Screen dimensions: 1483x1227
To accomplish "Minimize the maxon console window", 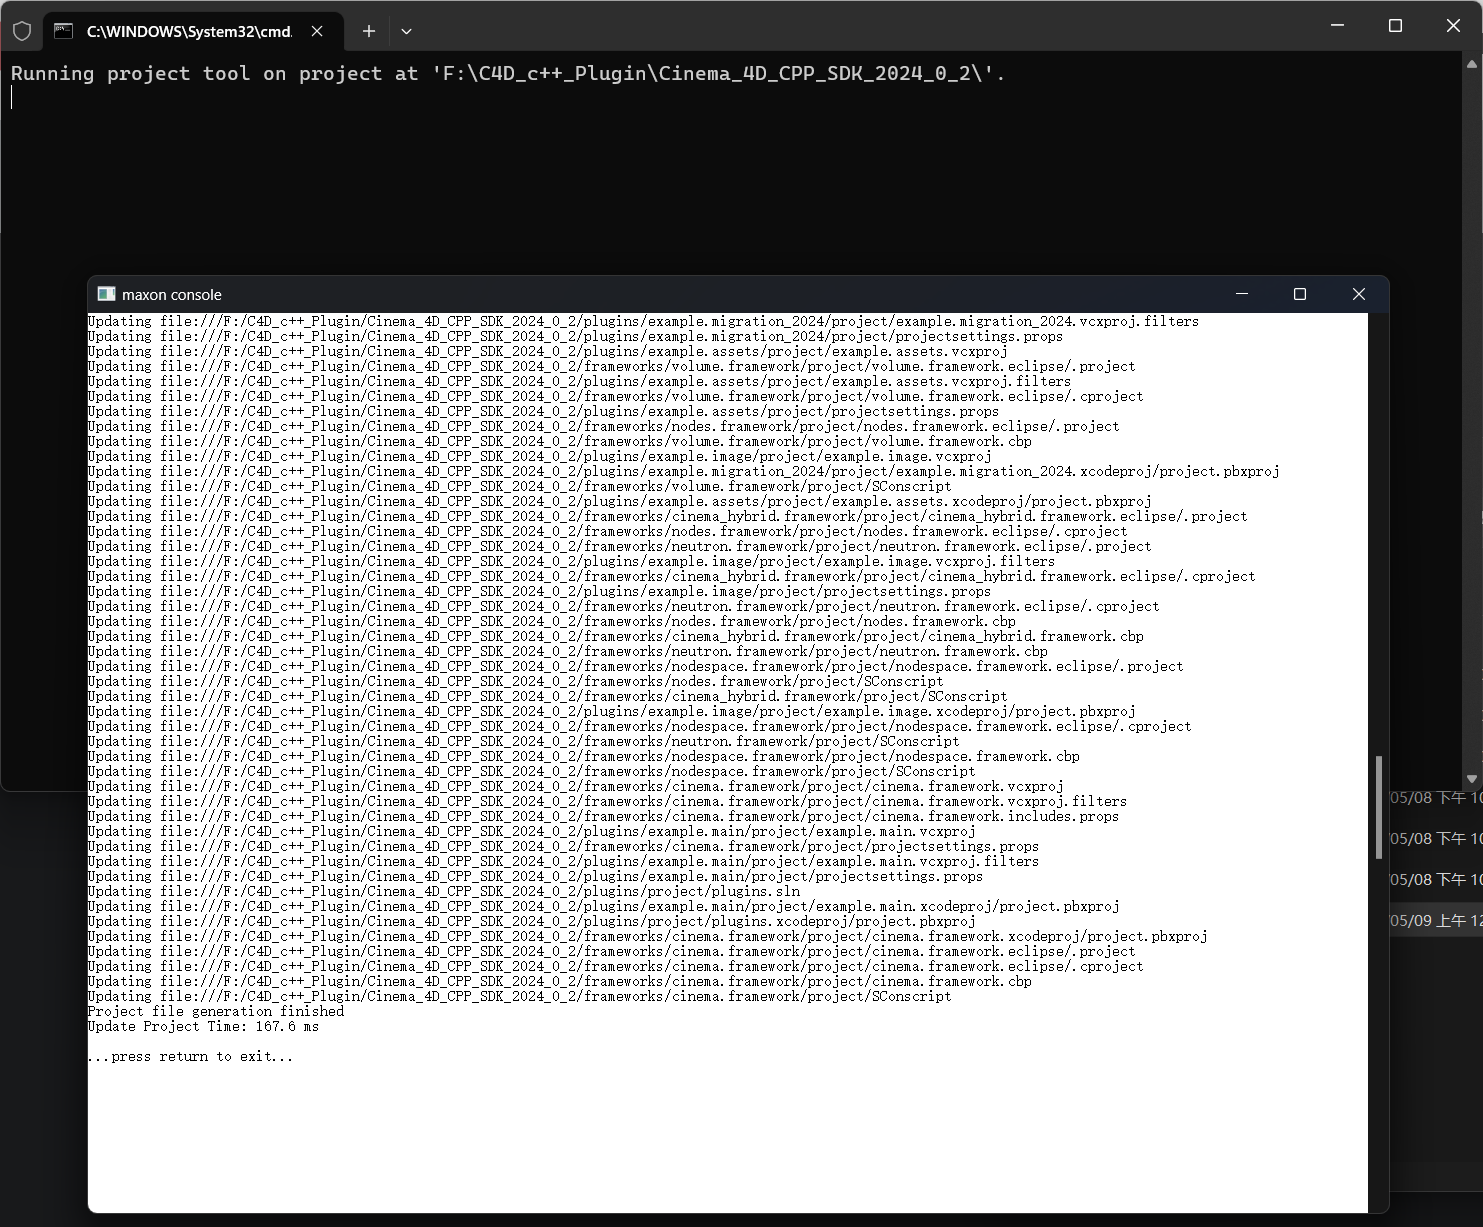I will click(x=1242, y=294).
